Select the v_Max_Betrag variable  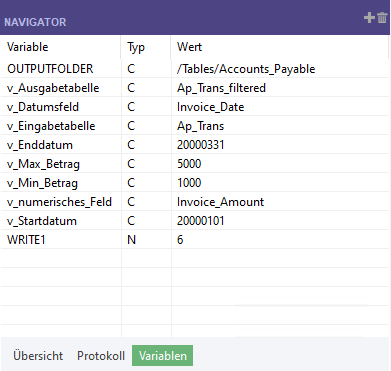[43, 164]
